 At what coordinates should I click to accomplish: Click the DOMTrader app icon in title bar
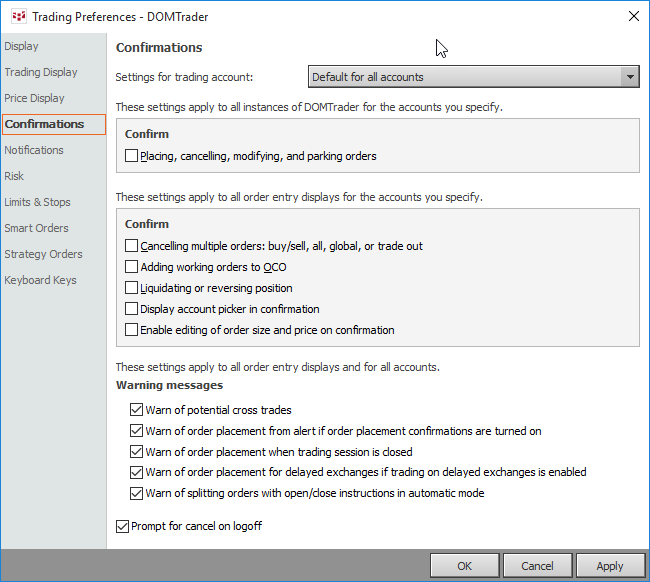pos(17,16)
